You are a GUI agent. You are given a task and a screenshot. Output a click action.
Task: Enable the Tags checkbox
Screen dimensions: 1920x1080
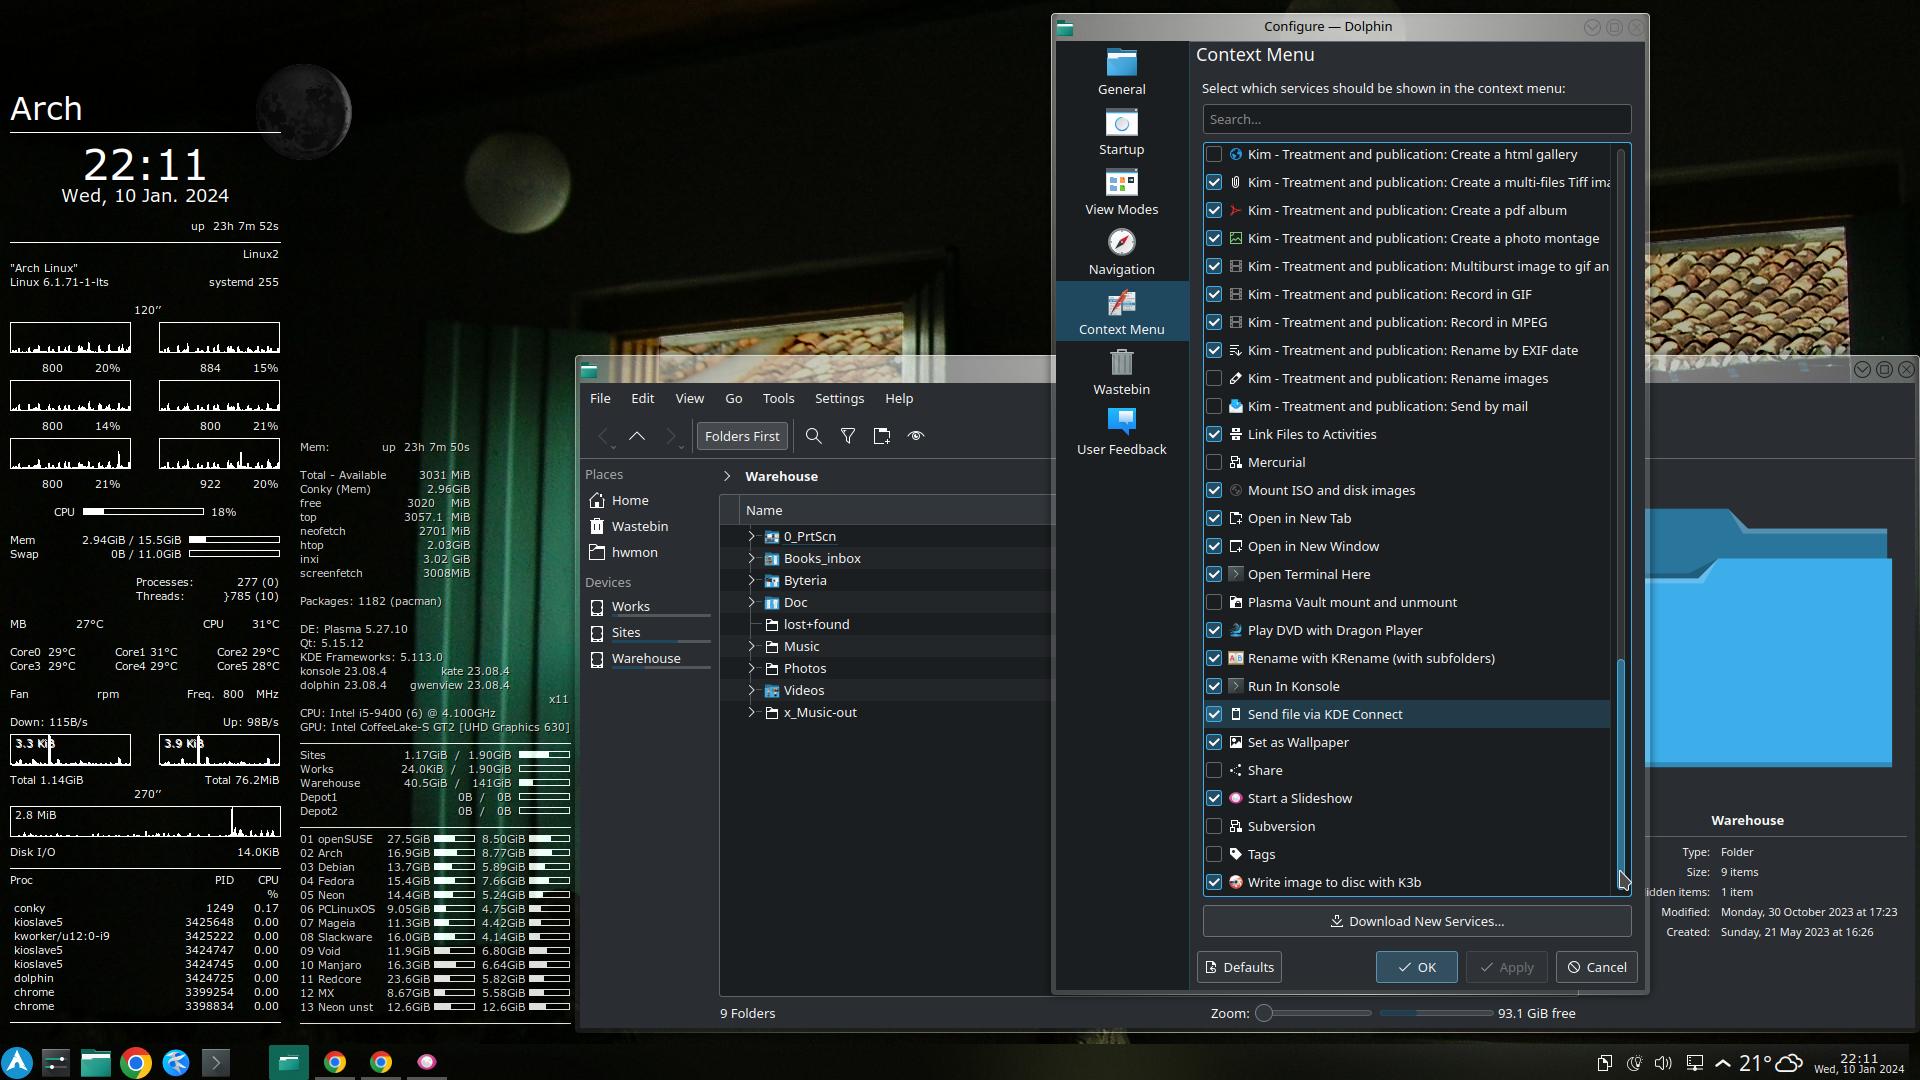[x=1214, y=854]
